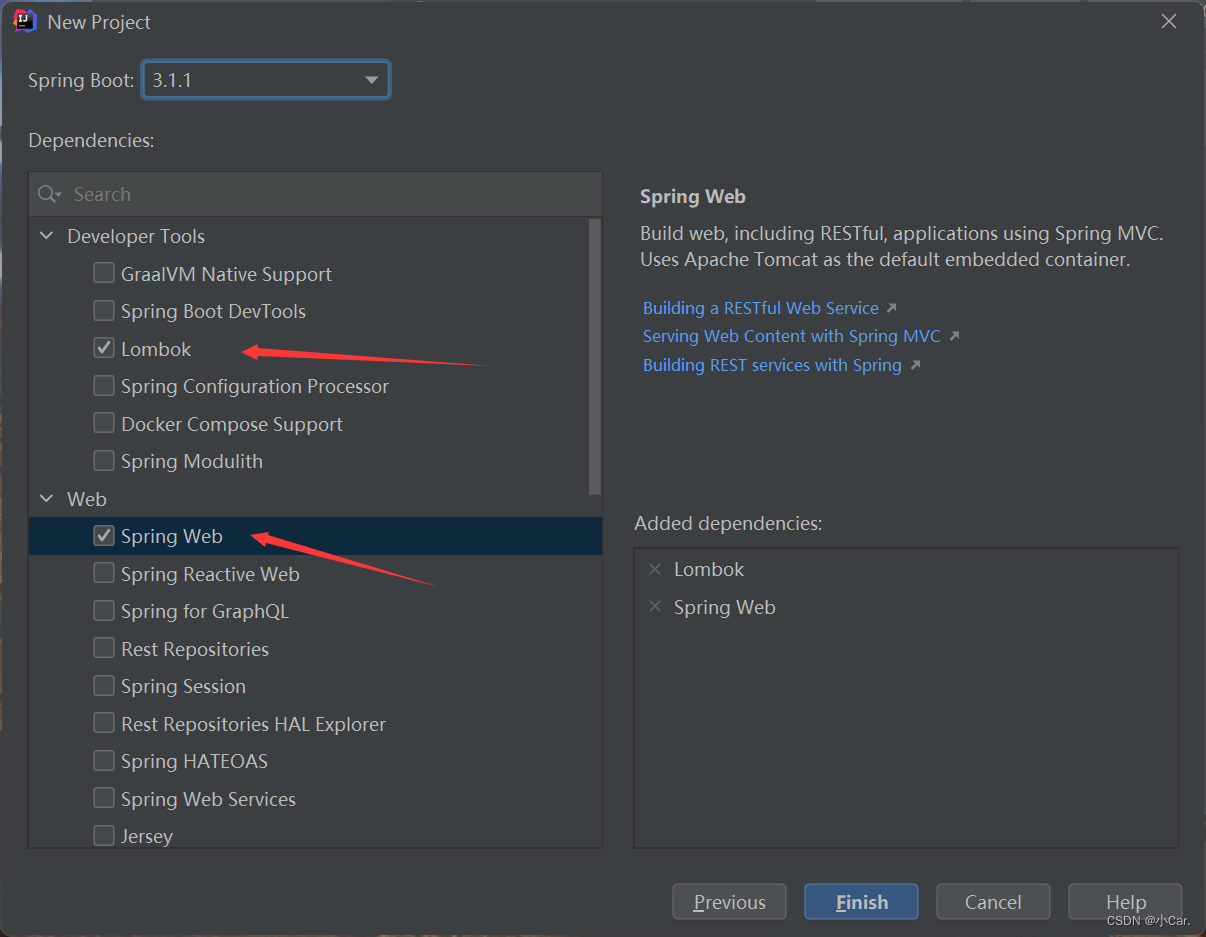Image resolution: width=1206 pixels, height=937 pixels.
Task: Enable Spring Configuration Processor checkbox
Action: (x=104, y=386)
